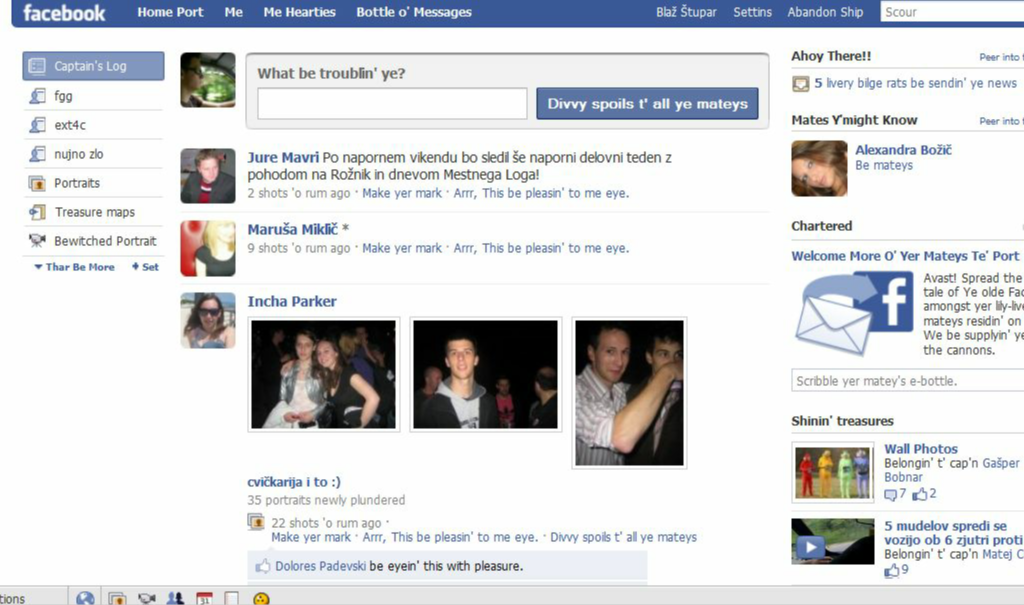Open Incha Parker's profile name
The height and width of the screenshot is (605, 1024).
[292, 301]
